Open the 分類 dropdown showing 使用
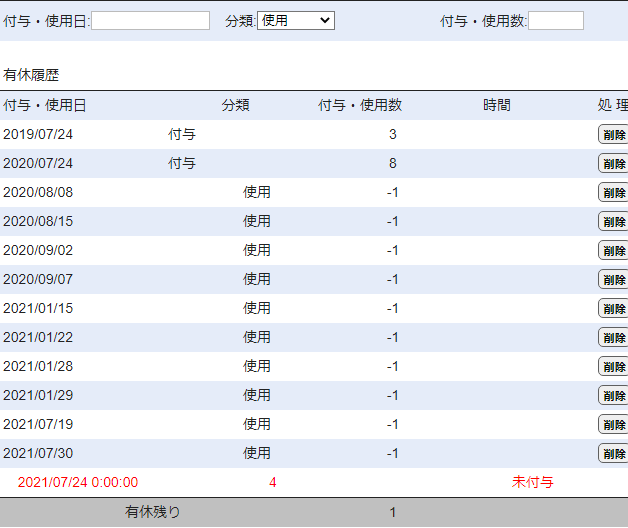 click(296, 21)
